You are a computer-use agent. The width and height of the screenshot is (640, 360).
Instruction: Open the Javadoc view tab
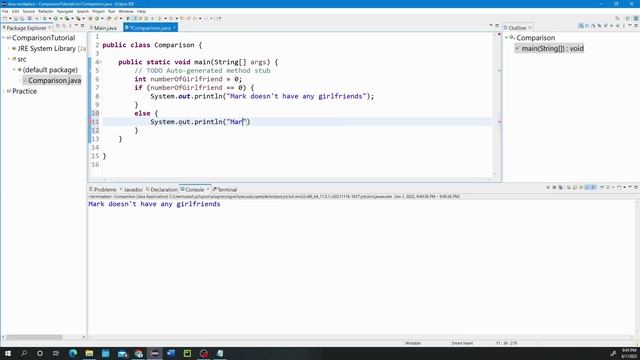pos(131,189)
